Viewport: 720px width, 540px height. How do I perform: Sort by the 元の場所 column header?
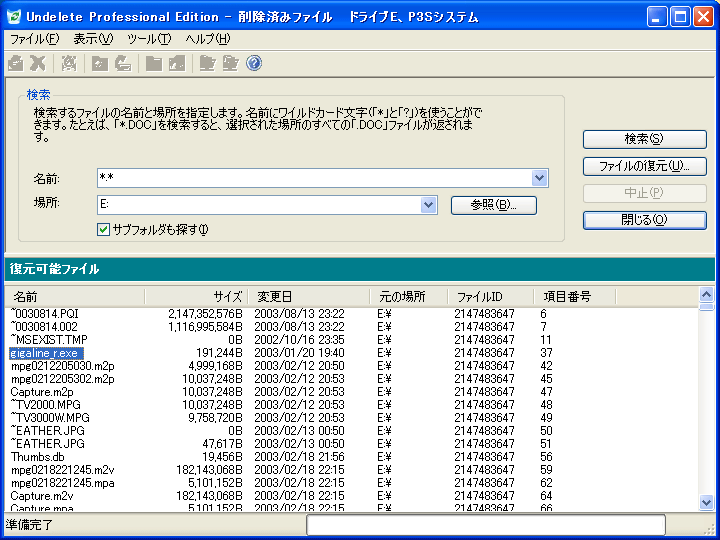coord(409,297)
